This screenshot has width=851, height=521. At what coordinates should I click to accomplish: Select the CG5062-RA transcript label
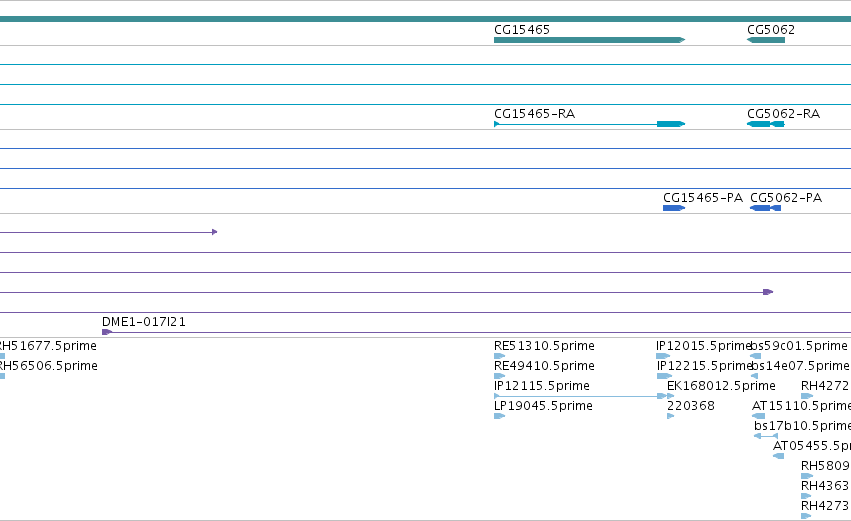click(783, 114)
